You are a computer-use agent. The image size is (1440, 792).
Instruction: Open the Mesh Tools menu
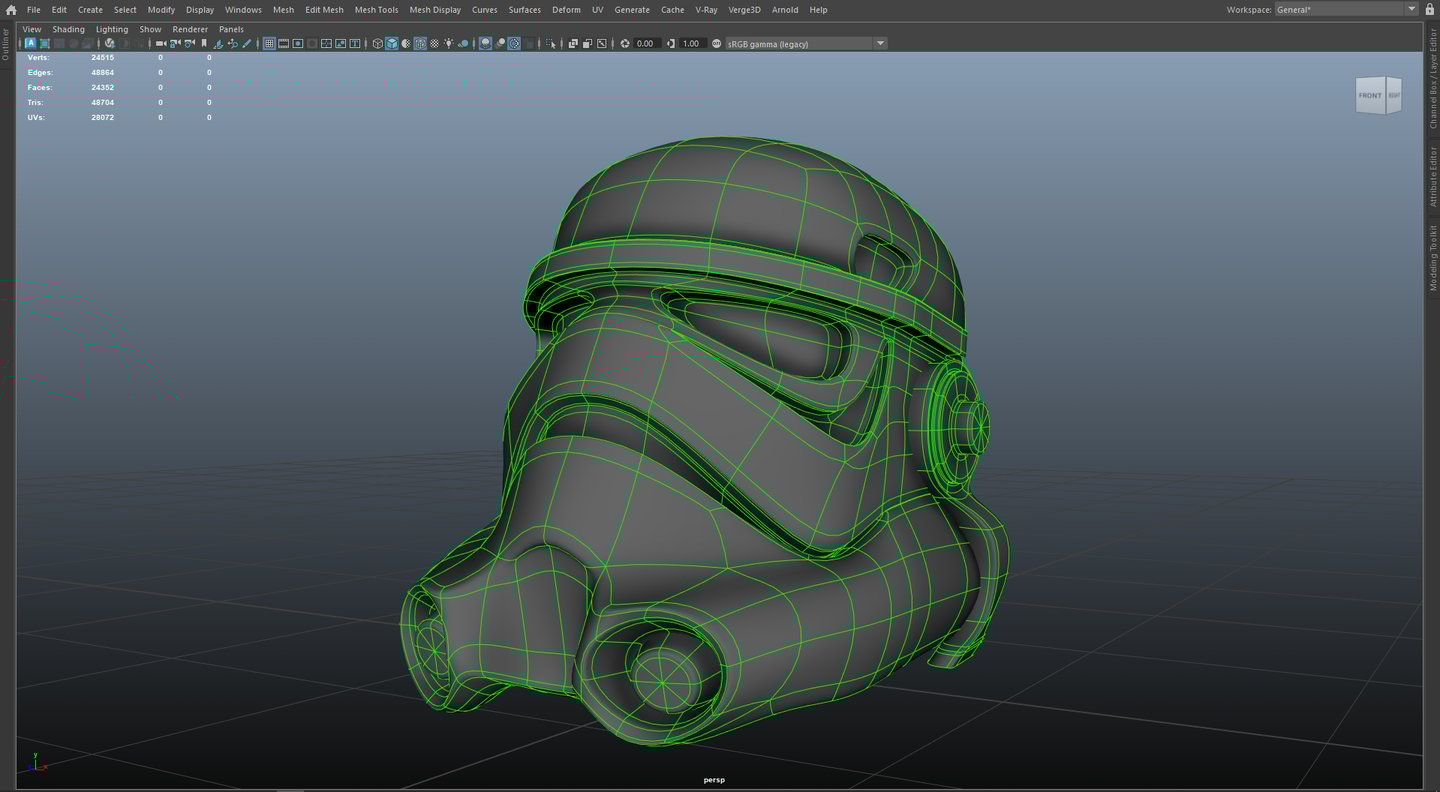tap(376, 10)
